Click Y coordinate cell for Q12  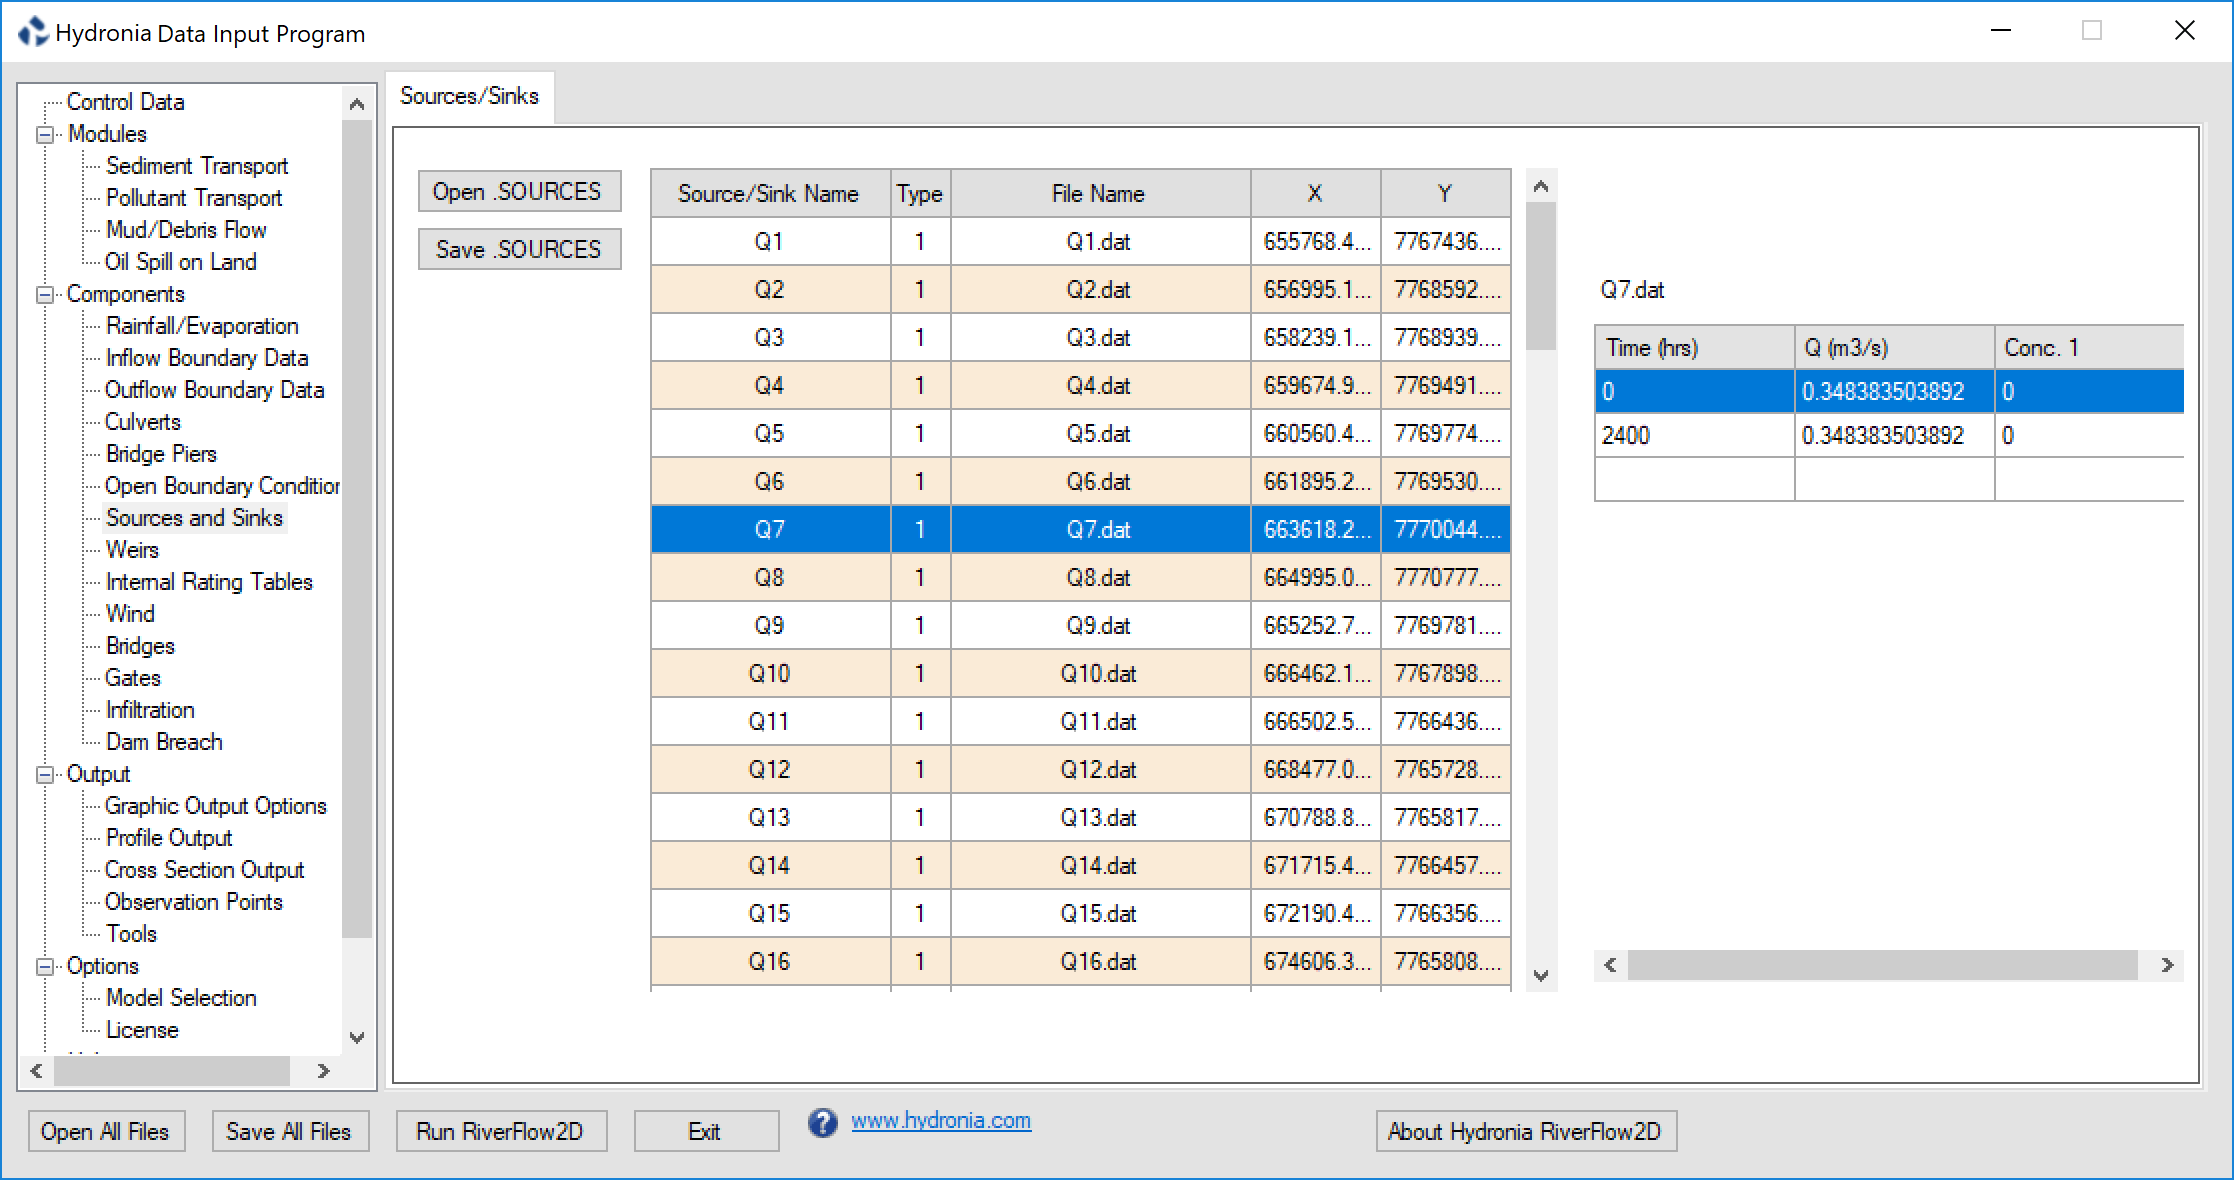pos(1446,769)
